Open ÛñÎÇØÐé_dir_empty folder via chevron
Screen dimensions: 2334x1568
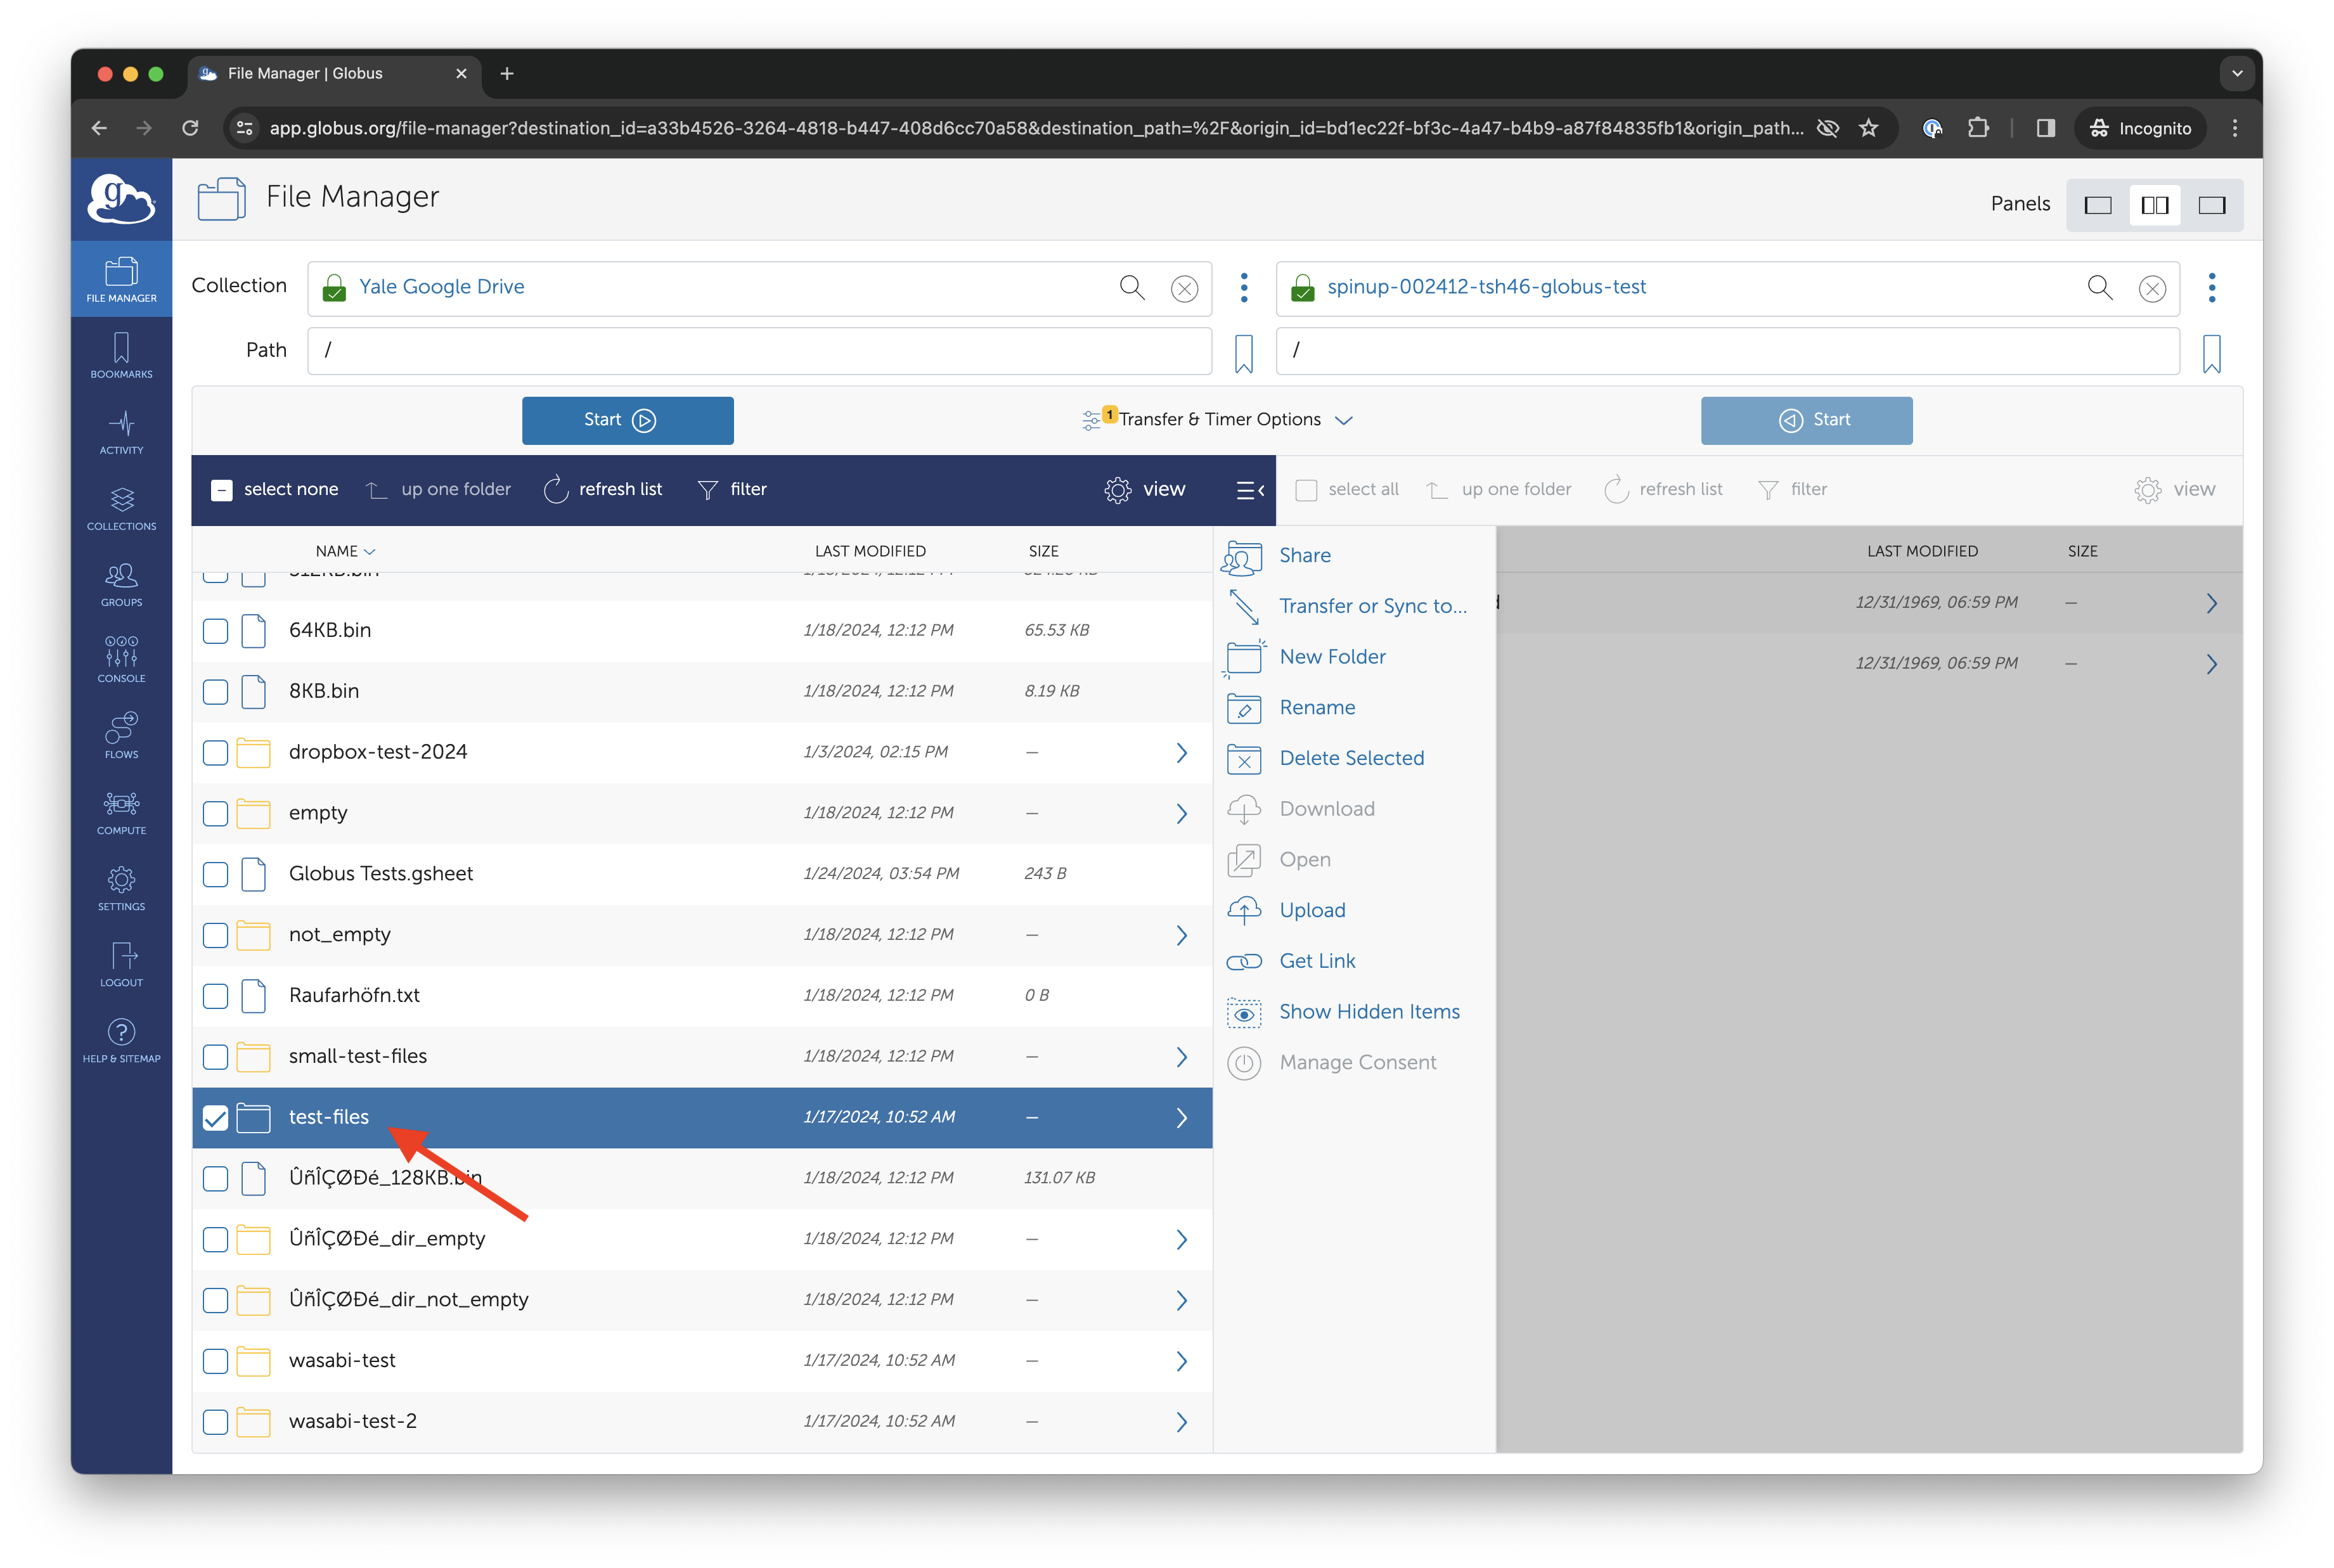coord(1181,1240)
